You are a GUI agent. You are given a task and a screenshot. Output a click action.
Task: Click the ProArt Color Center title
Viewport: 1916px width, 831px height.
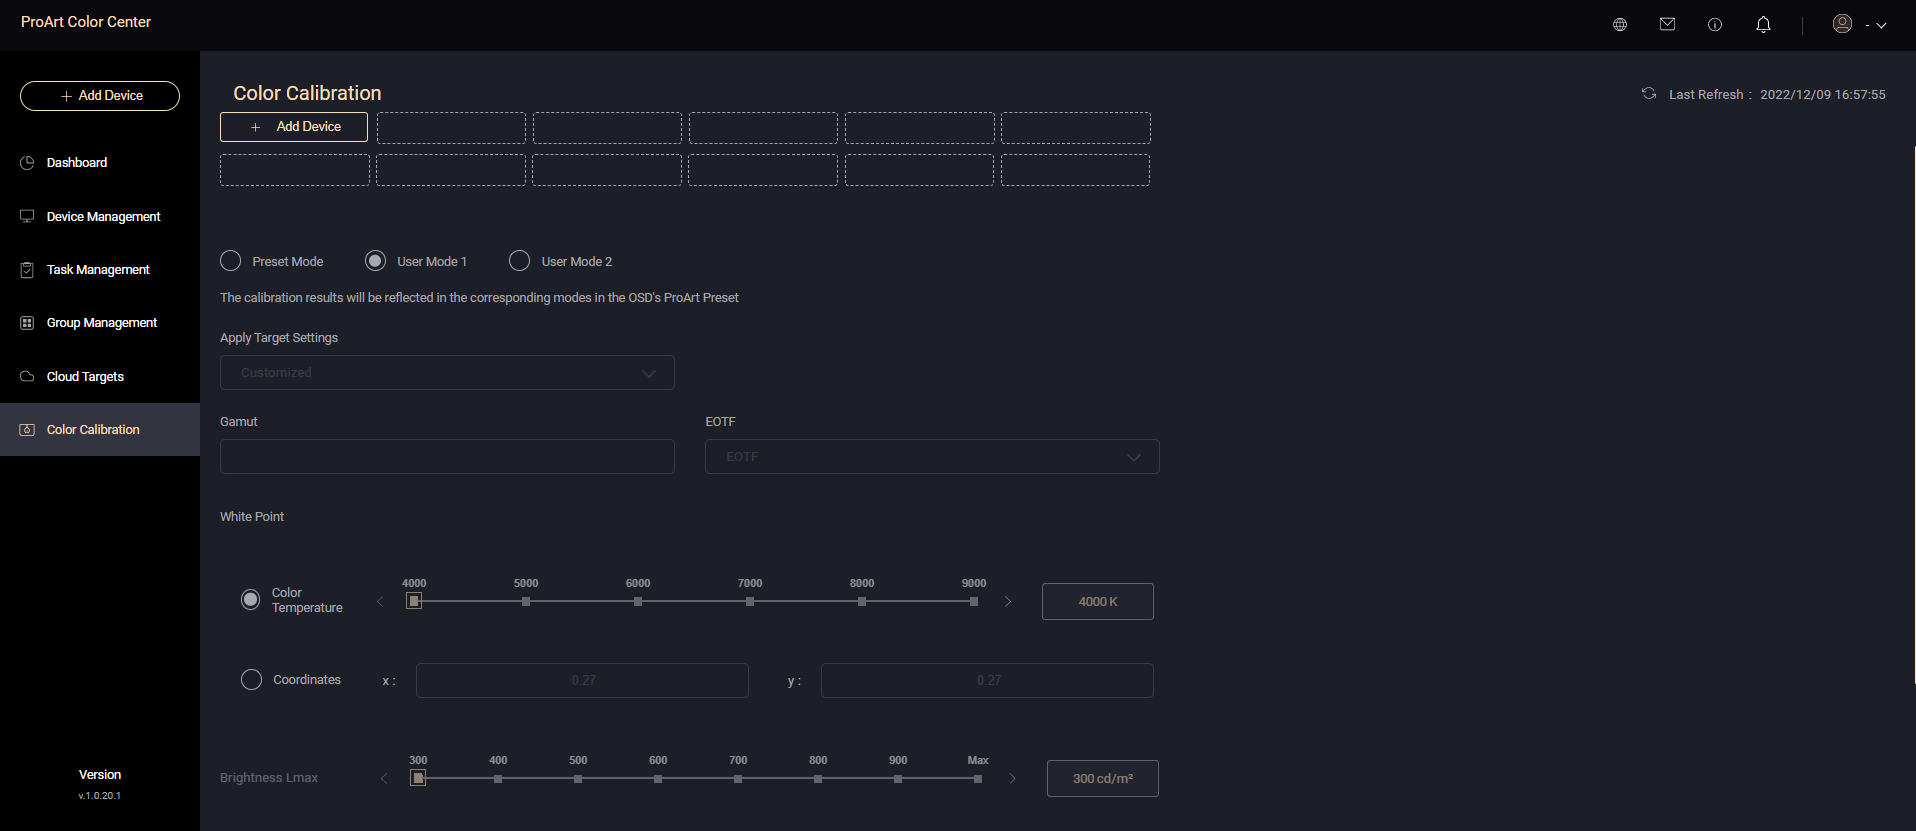click(86, 22)
